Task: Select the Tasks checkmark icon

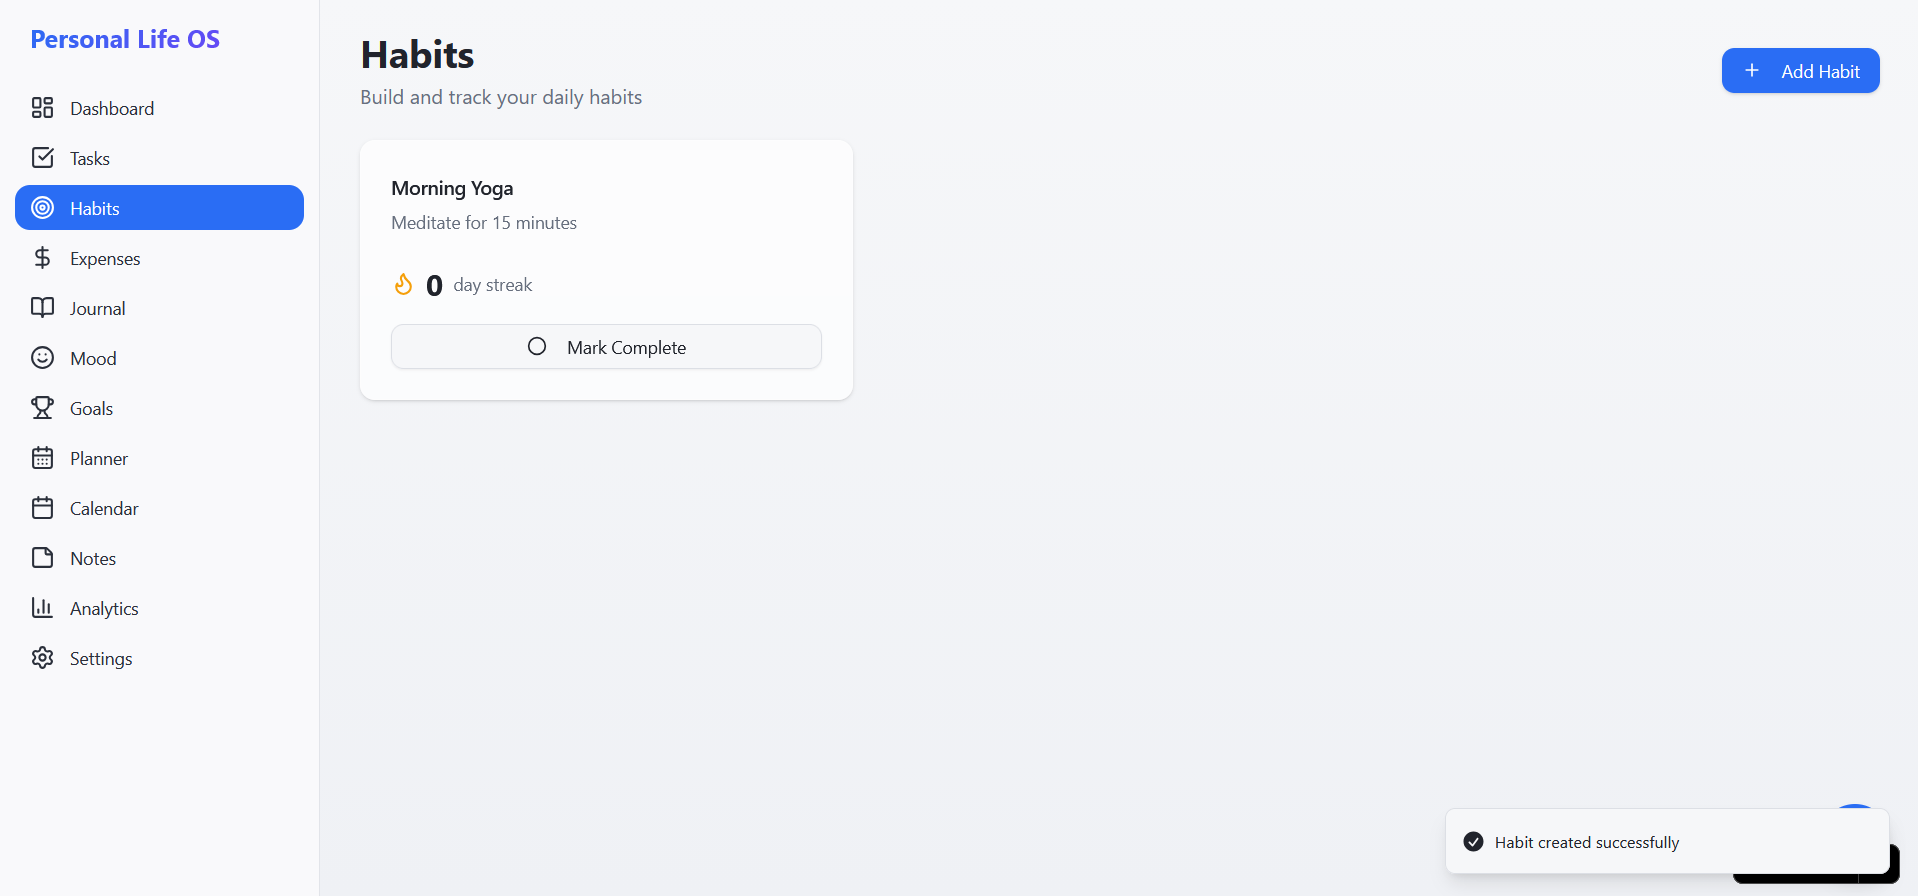Action: (x=42, y=158)
